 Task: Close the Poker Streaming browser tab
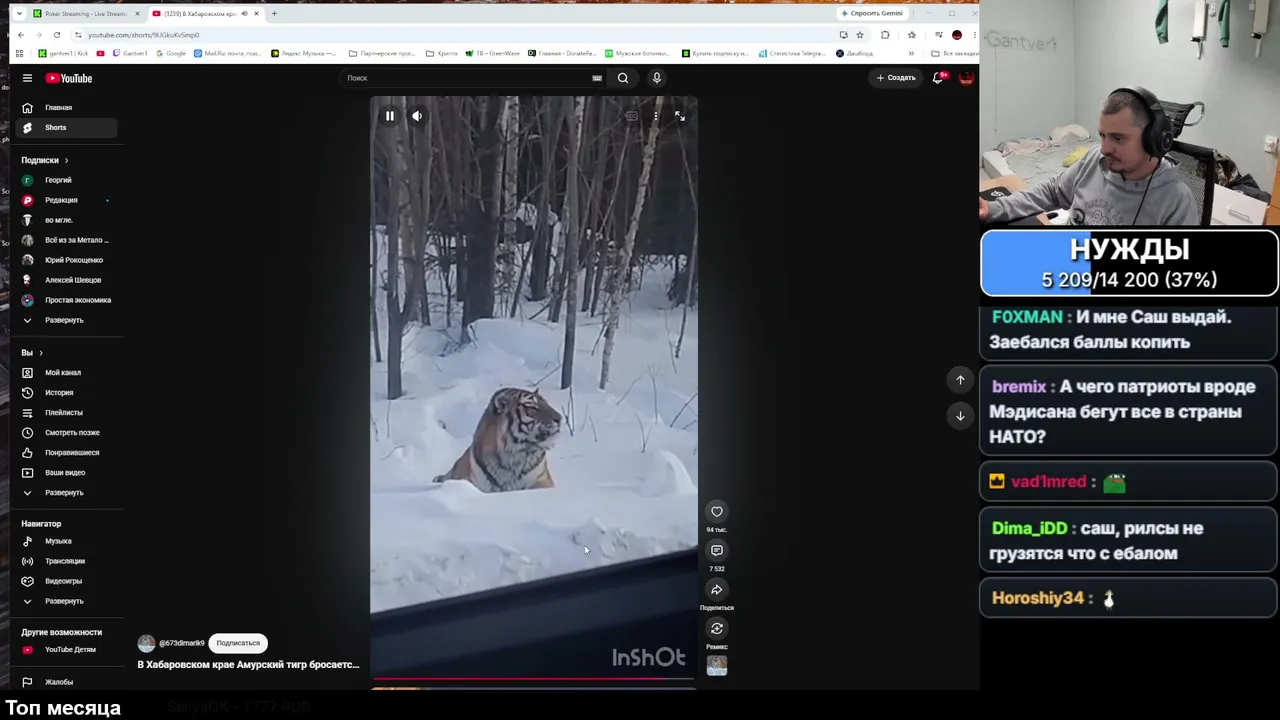pyautogui.click(x=137, y=14)
